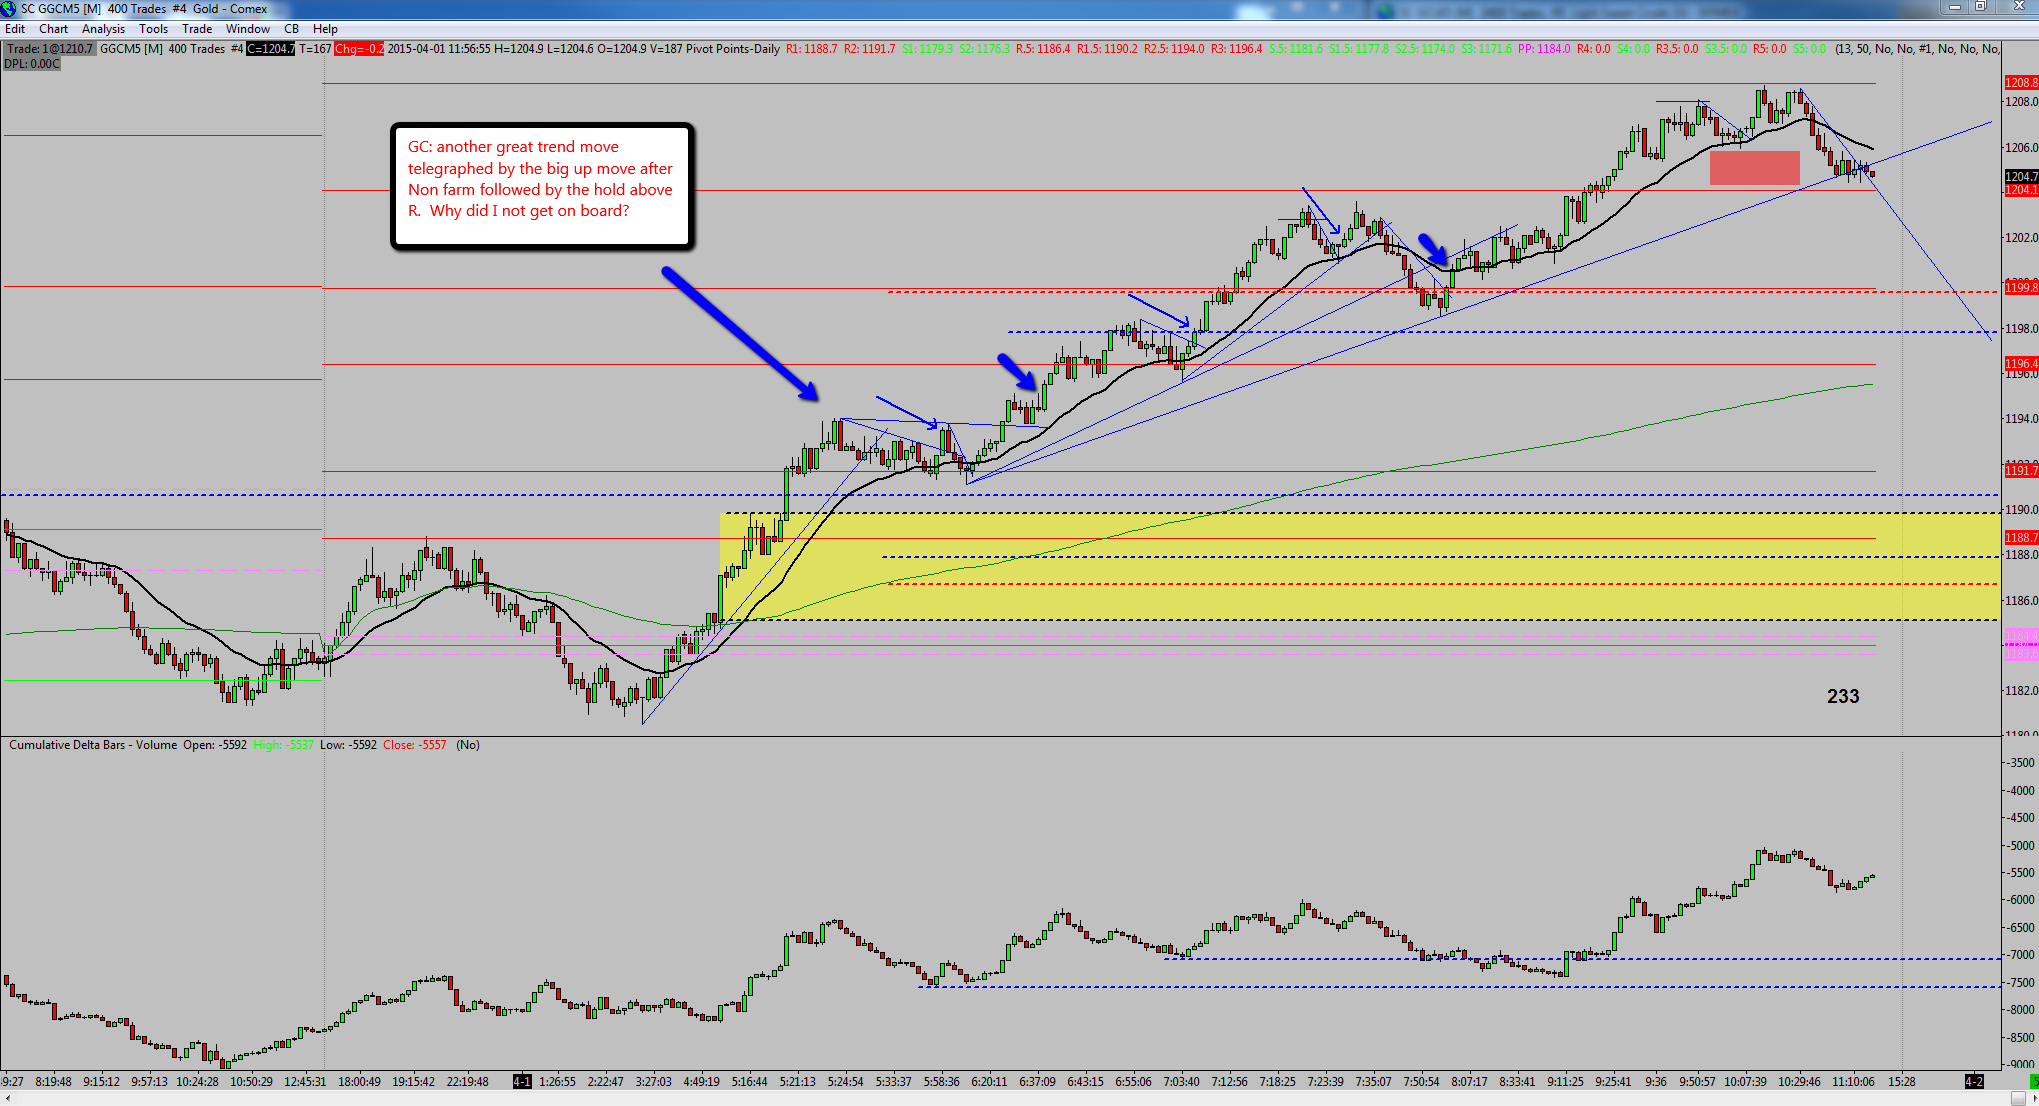Image resolution: width=2039 pixels, height=1106 pixels.
Task: Click the 'High: -5537' delta value
Action: pyautogui.click(x=284, y=745)
